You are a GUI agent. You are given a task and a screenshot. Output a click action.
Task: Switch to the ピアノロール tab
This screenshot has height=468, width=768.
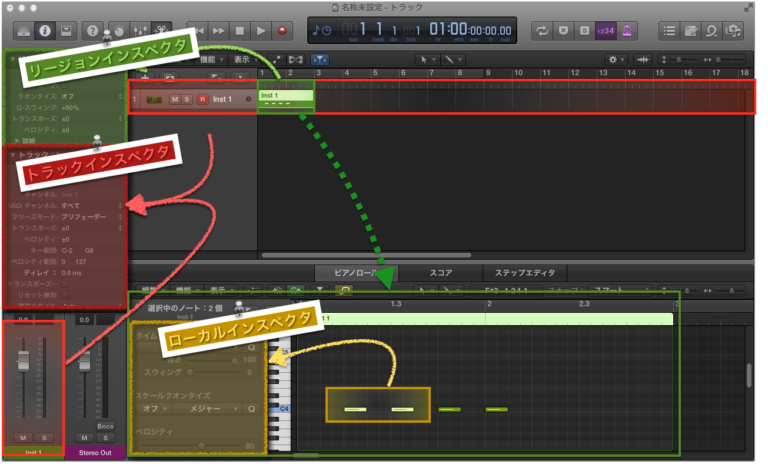tap(356, 273)
